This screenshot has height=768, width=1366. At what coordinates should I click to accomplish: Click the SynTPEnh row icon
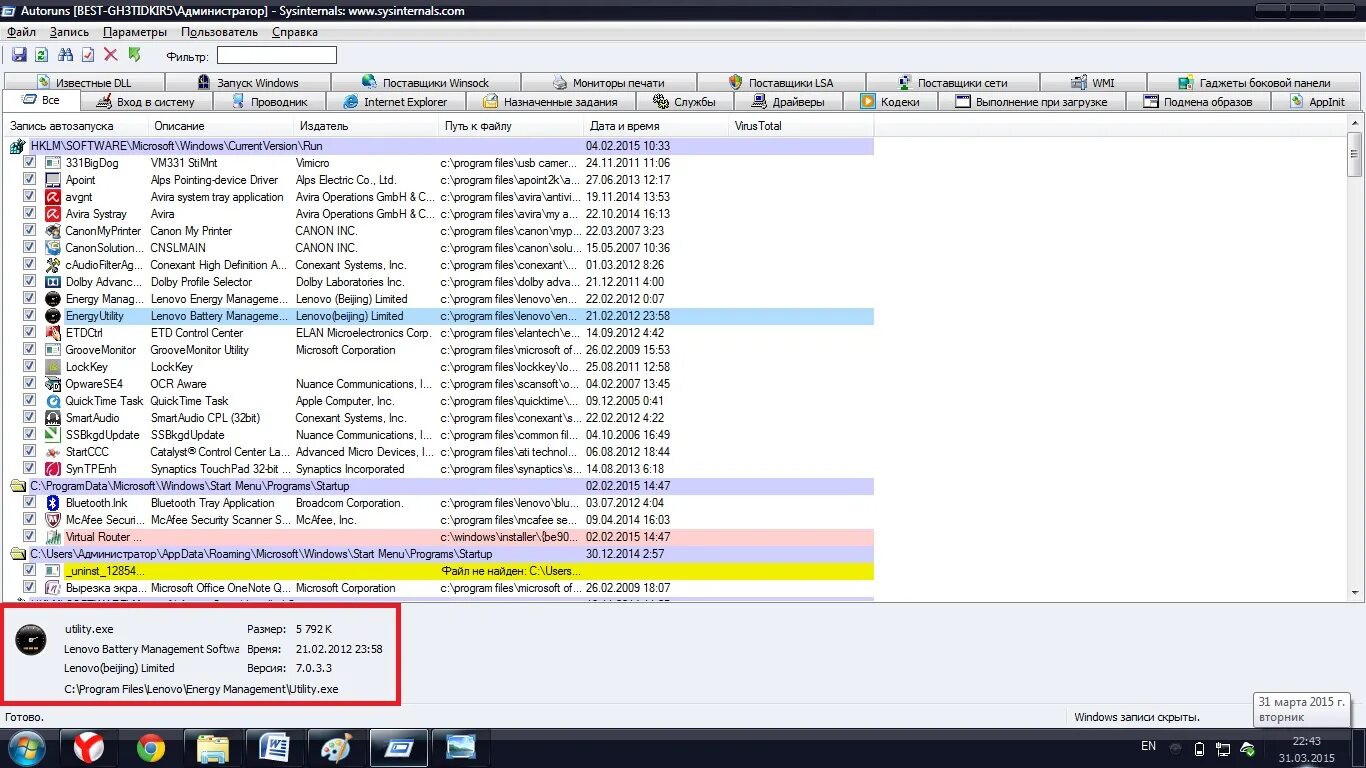[x=53, y=469]
